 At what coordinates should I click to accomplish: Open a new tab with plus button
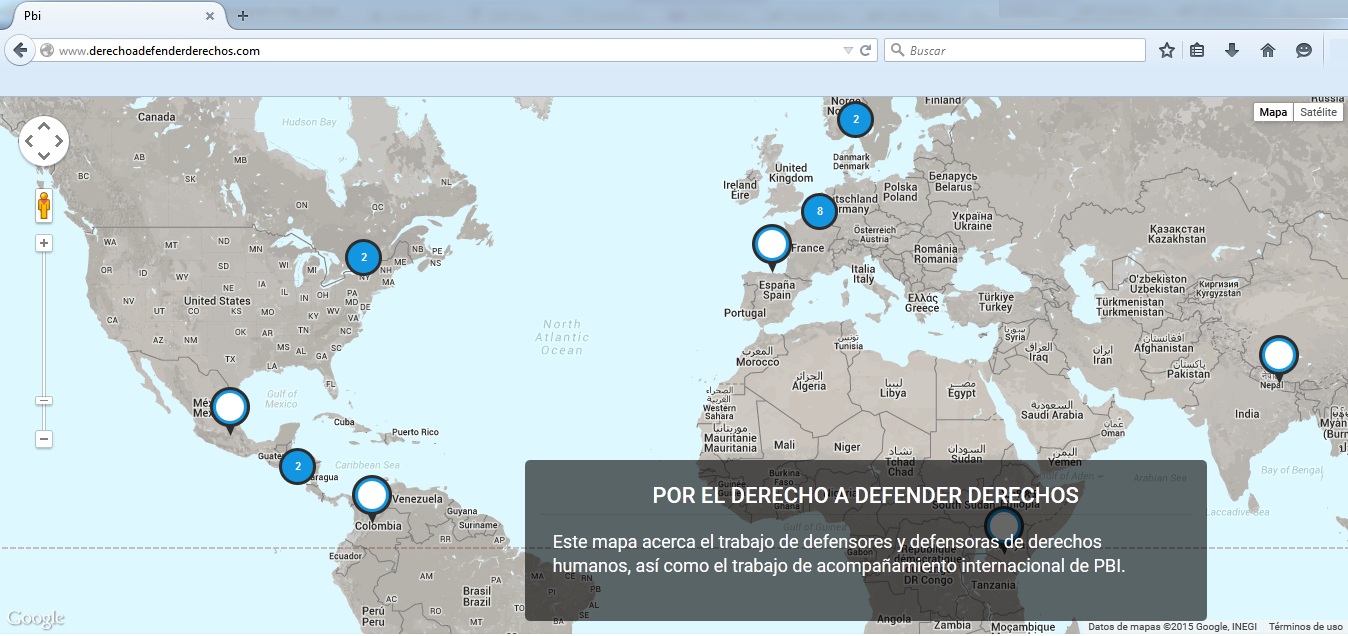(x=243, y=16)
